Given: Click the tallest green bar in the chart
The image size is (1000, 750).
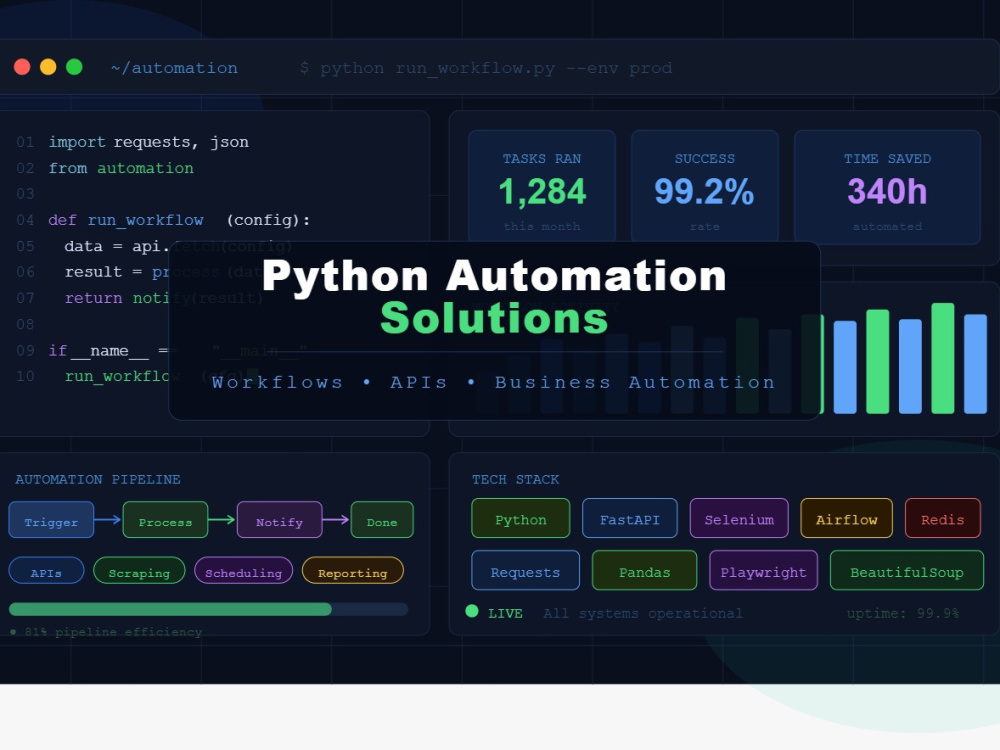Looking at the screenshot, I should click(943, 358).
